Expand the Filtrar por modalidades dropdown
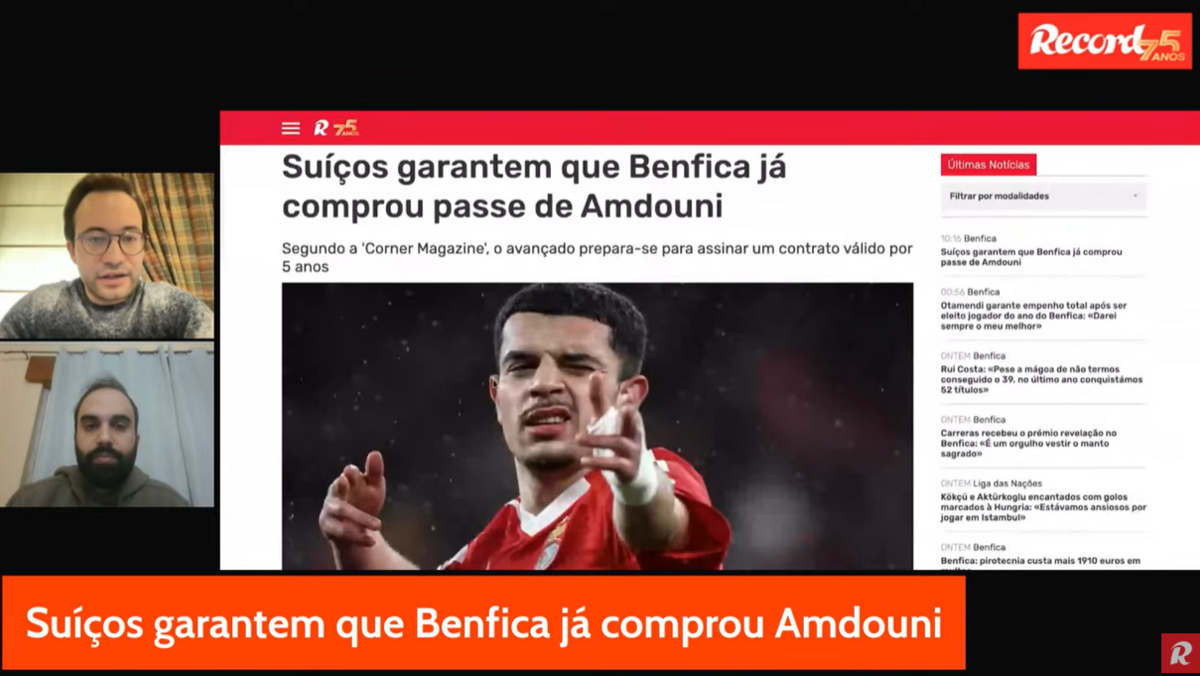1200x676 pixels. click(1044, 196)
